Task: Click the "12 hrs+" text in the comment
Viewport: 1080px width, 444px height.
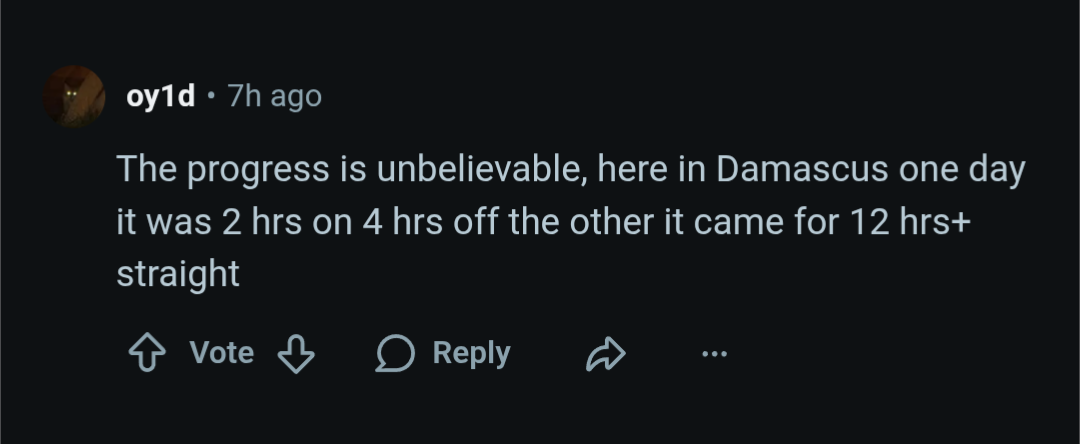Action: (x=906, y=221)
